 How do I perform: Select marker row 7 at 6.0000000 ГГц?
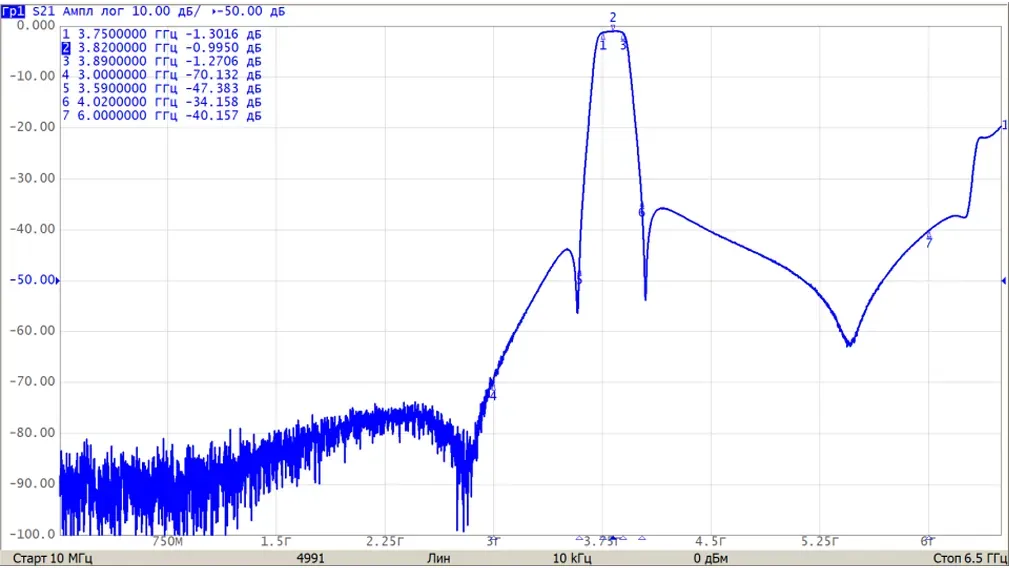(162, 115)
